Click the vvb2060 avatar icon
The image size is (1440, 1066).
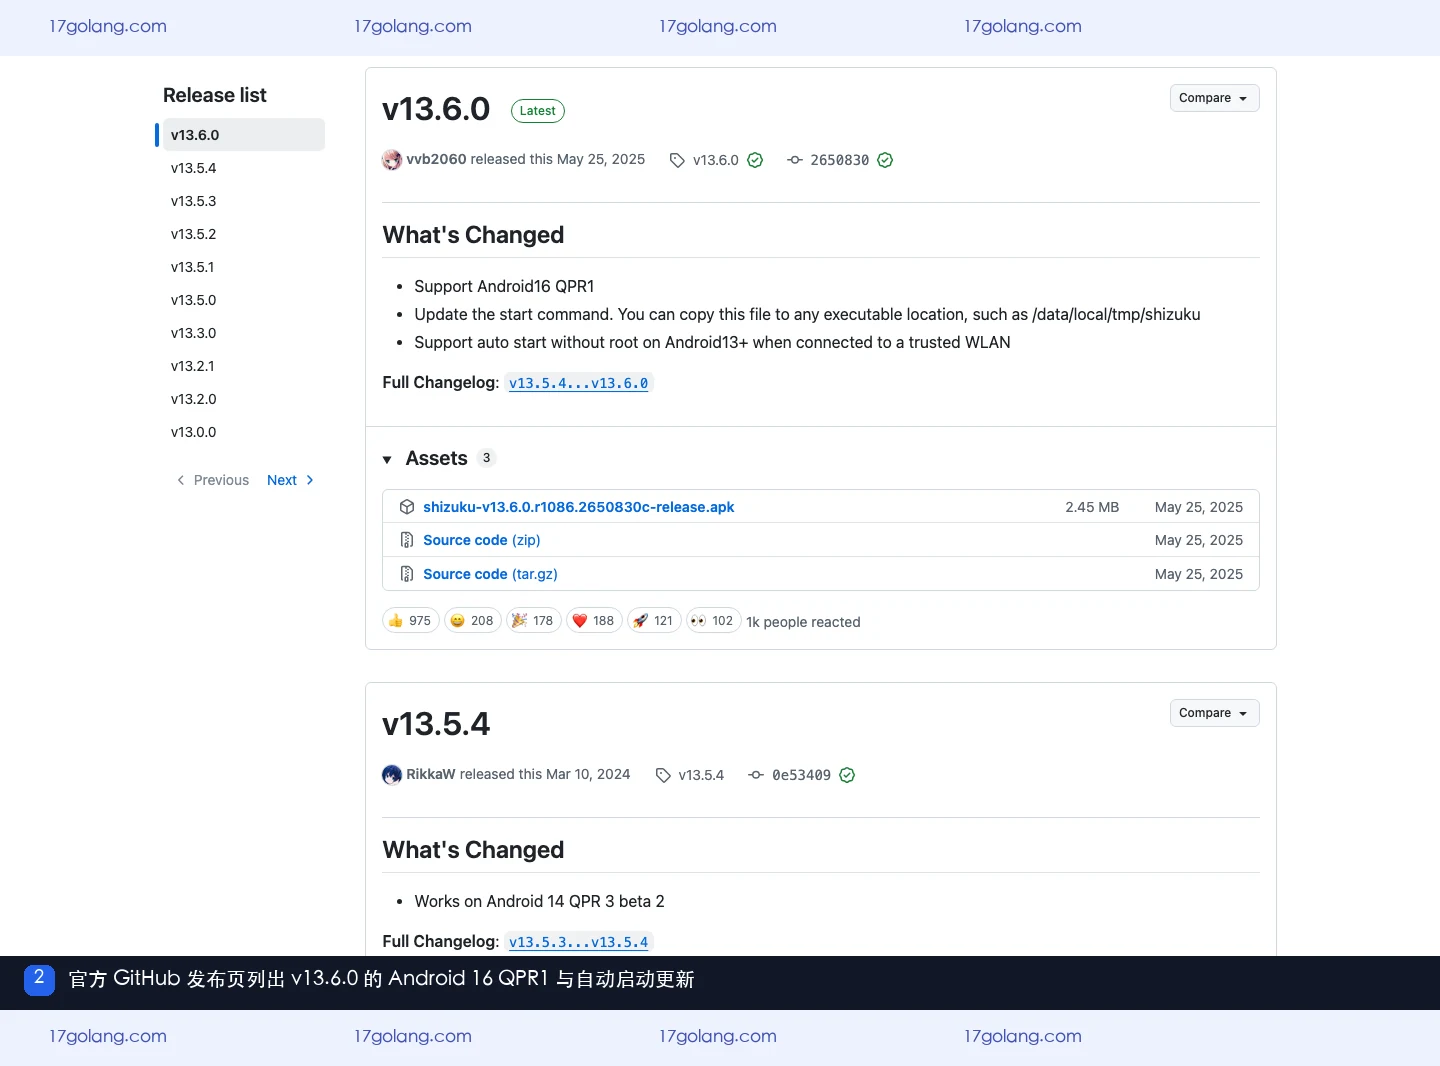click(x=392, y=160)
